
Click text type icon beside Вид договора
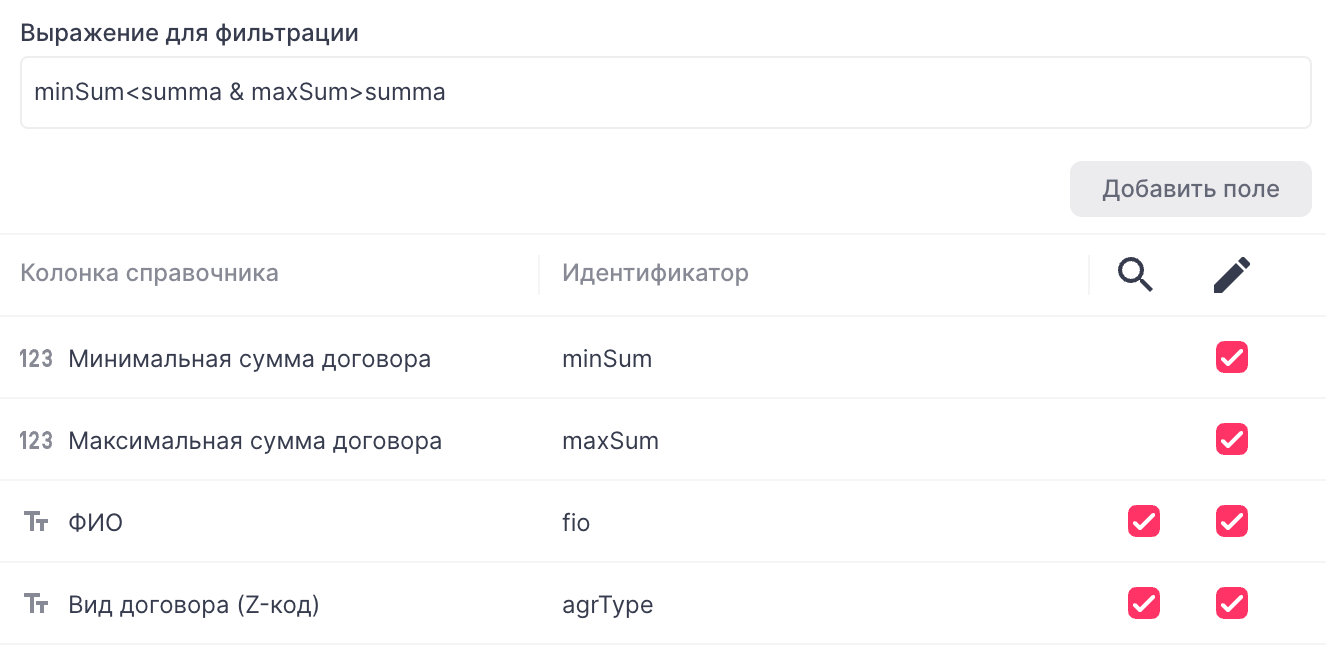[36, 603]
